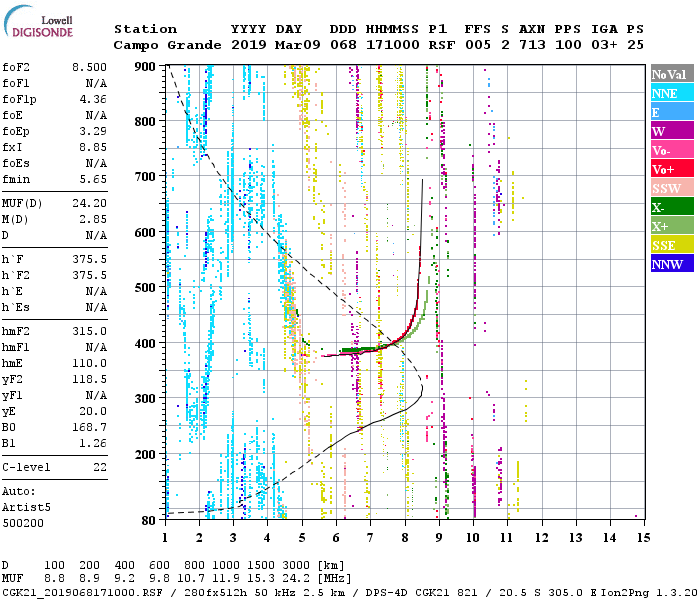Click the file name CGK21_2019068171000.RSF
The image size is (700, 600).
click(83, 592)
